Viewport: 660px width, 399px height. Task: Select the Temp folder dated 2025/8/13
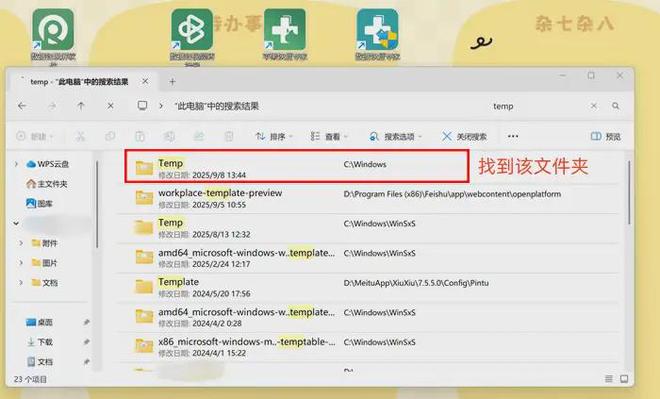click(367, 228)
